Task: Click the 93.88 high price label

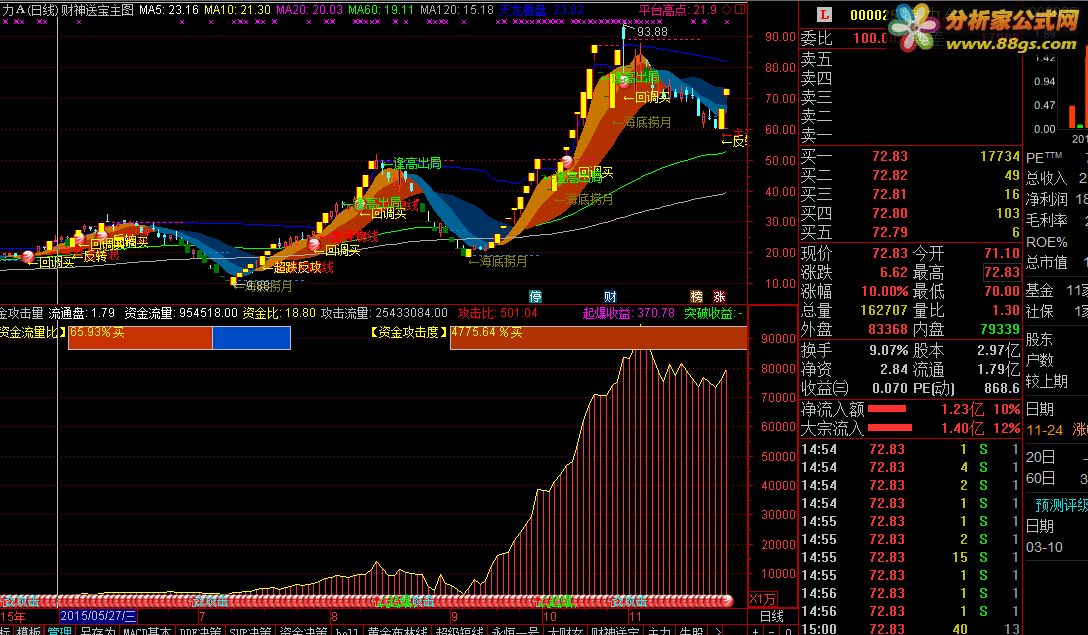Action: point(652,31)
